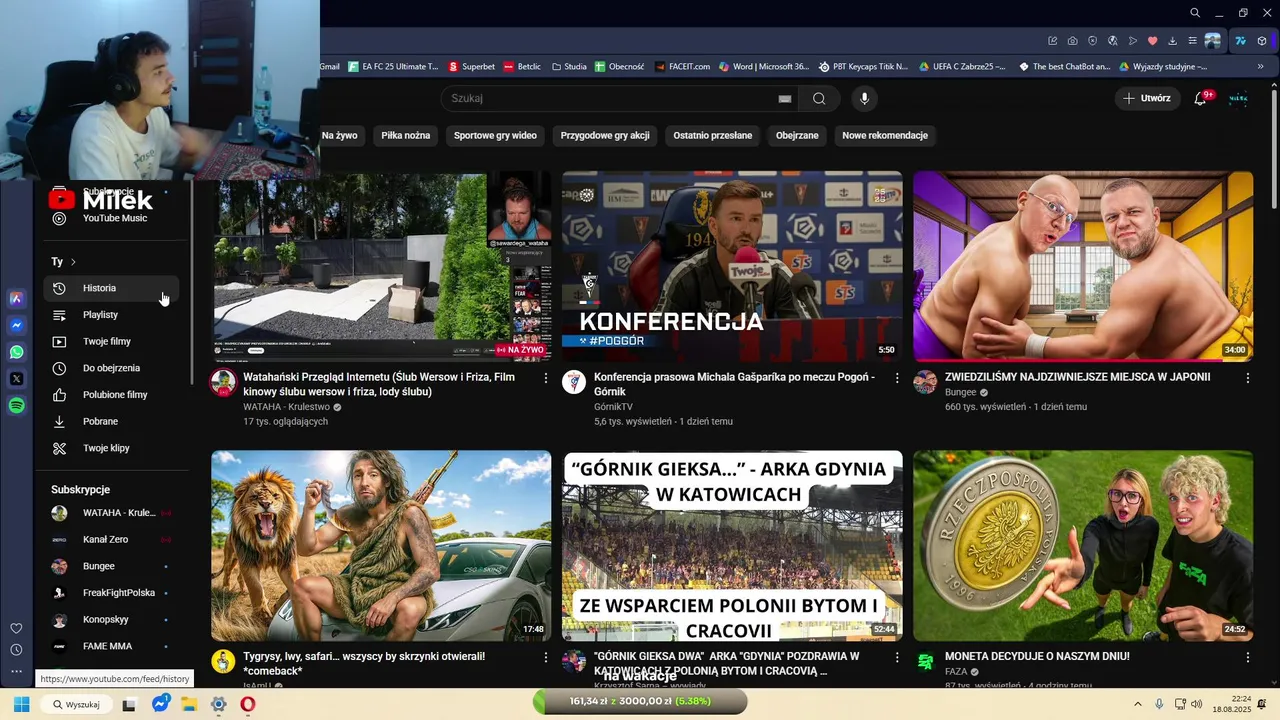Open Historia in the YouTube sidebar
1280x720 pixels.
(x=111, y=288)
